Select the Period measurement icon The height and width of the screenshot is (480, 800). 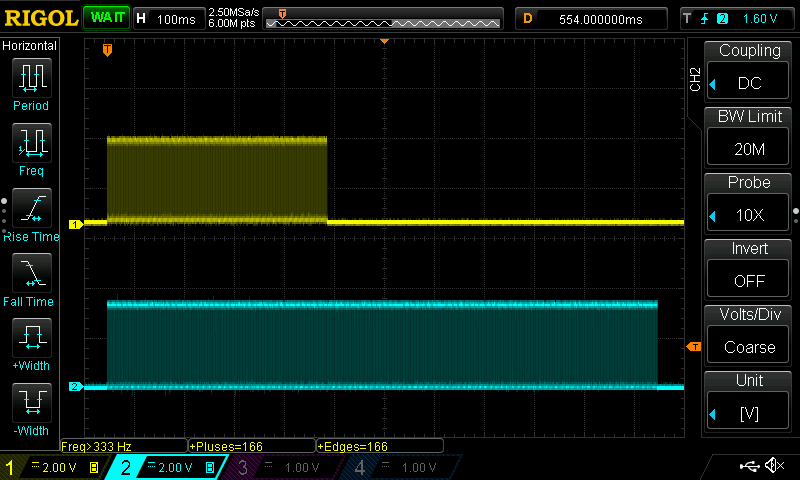[x=31, y=78]
